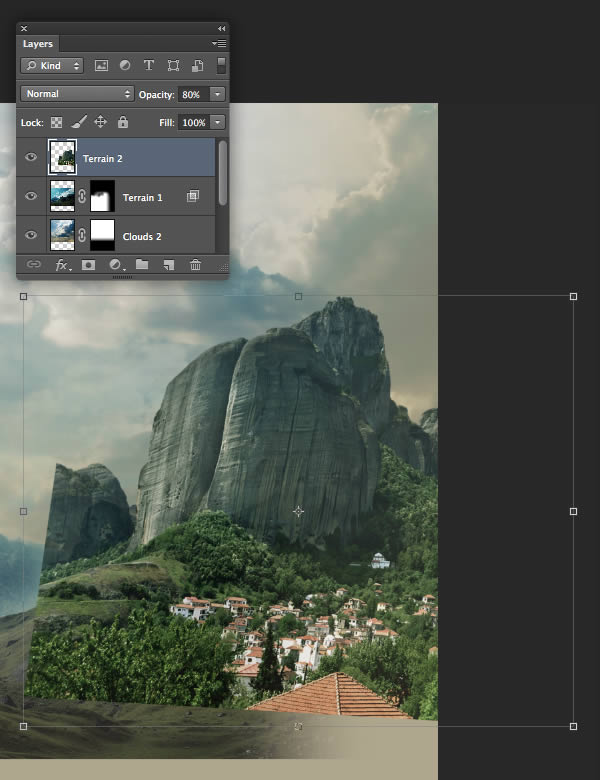This screenshot has width=600, height=780.
Task: Lock image pixels brush icon
Action: 79,122
